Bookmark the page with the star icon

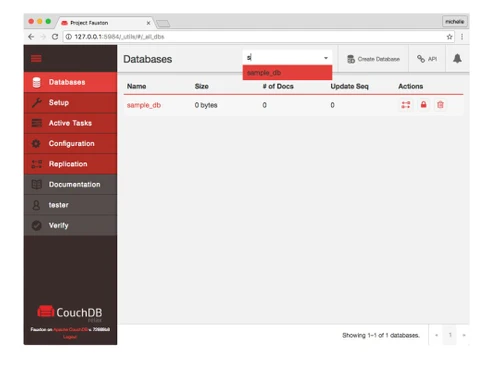(x=449, y=37)
